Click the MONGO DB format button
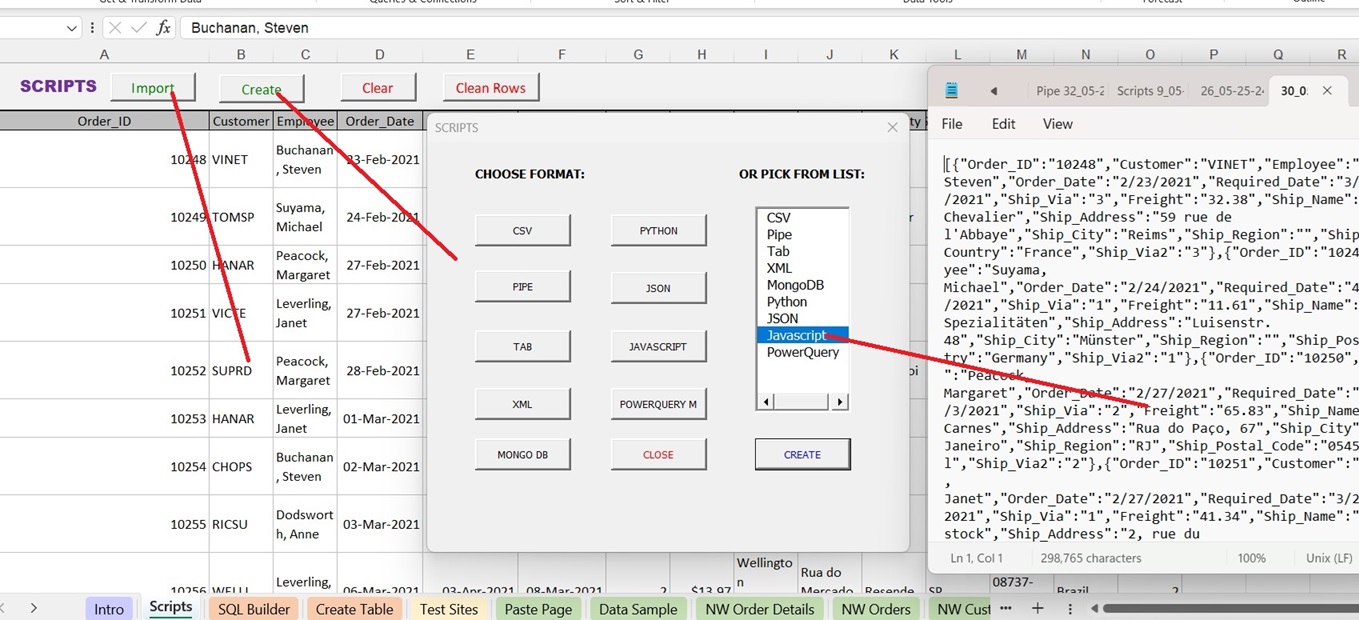Viewport: 1359px width, 620px height. [522, 454]
